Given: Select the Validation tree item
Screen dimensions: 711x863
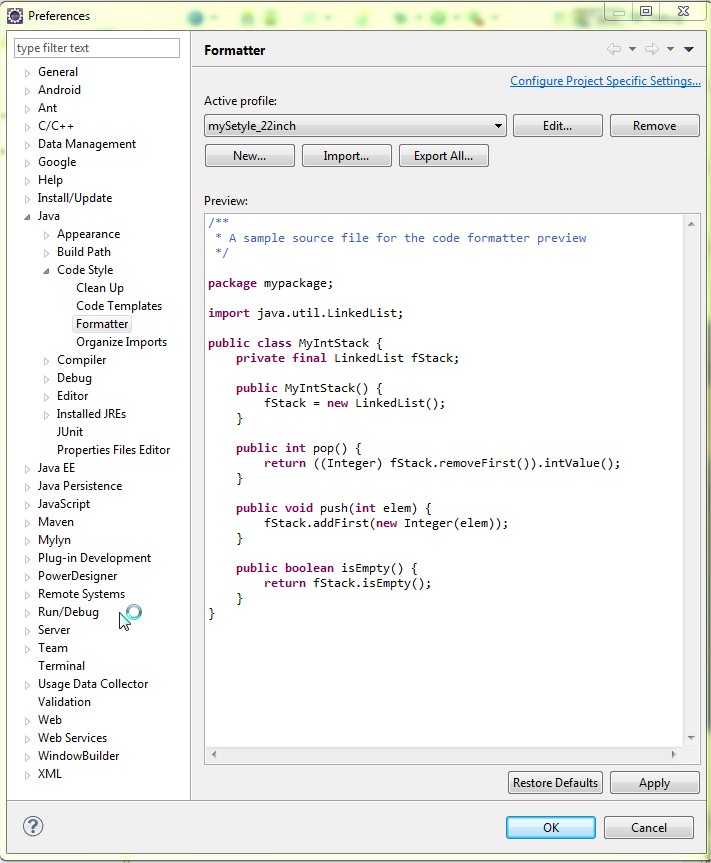Looking at the screenshot, I should (64, 702).
